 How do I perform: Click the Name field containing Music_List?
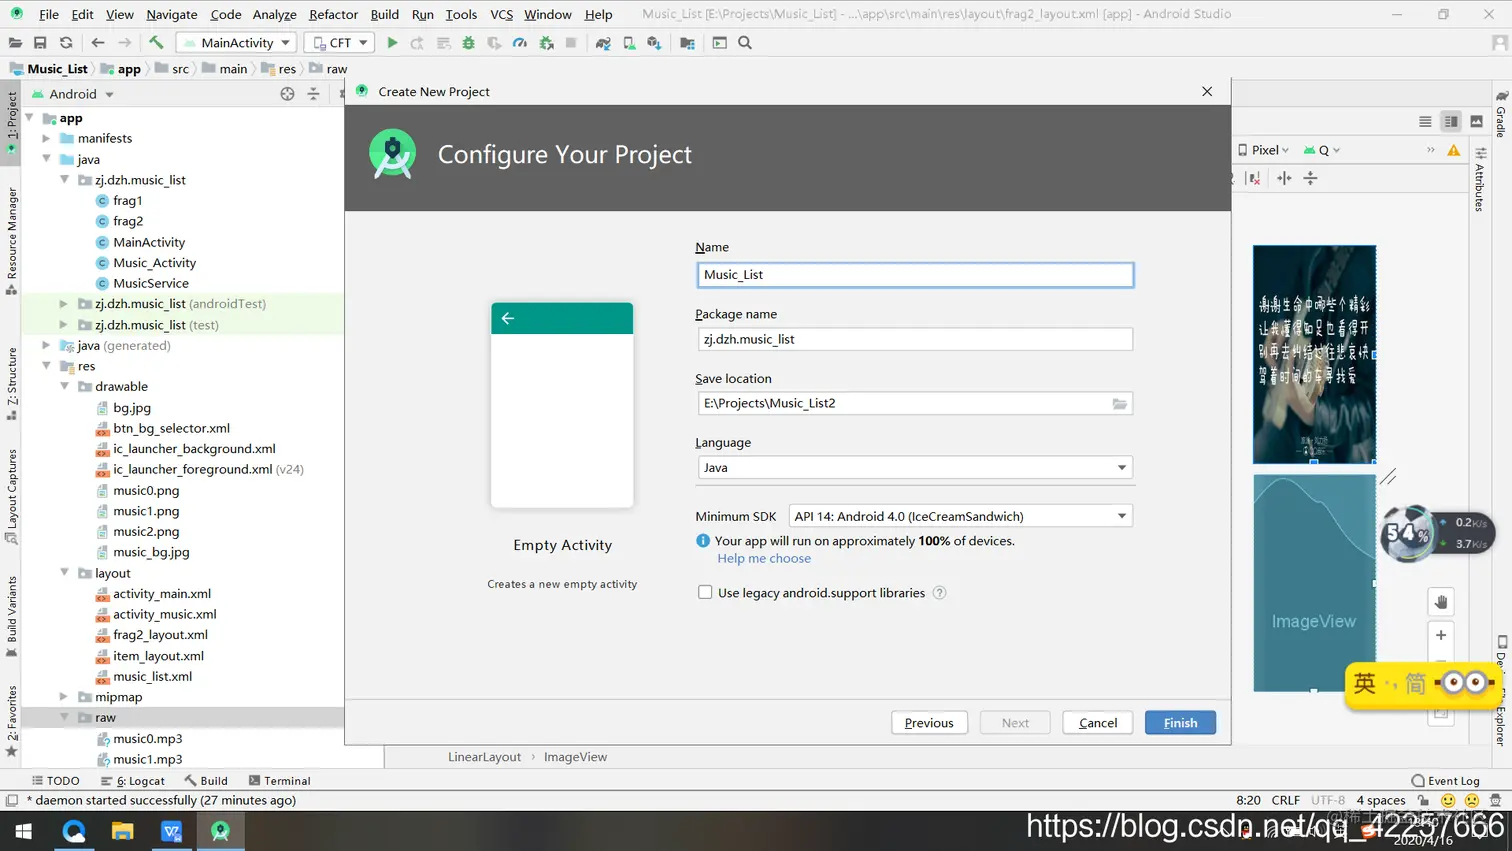click(x=915, y=275)
